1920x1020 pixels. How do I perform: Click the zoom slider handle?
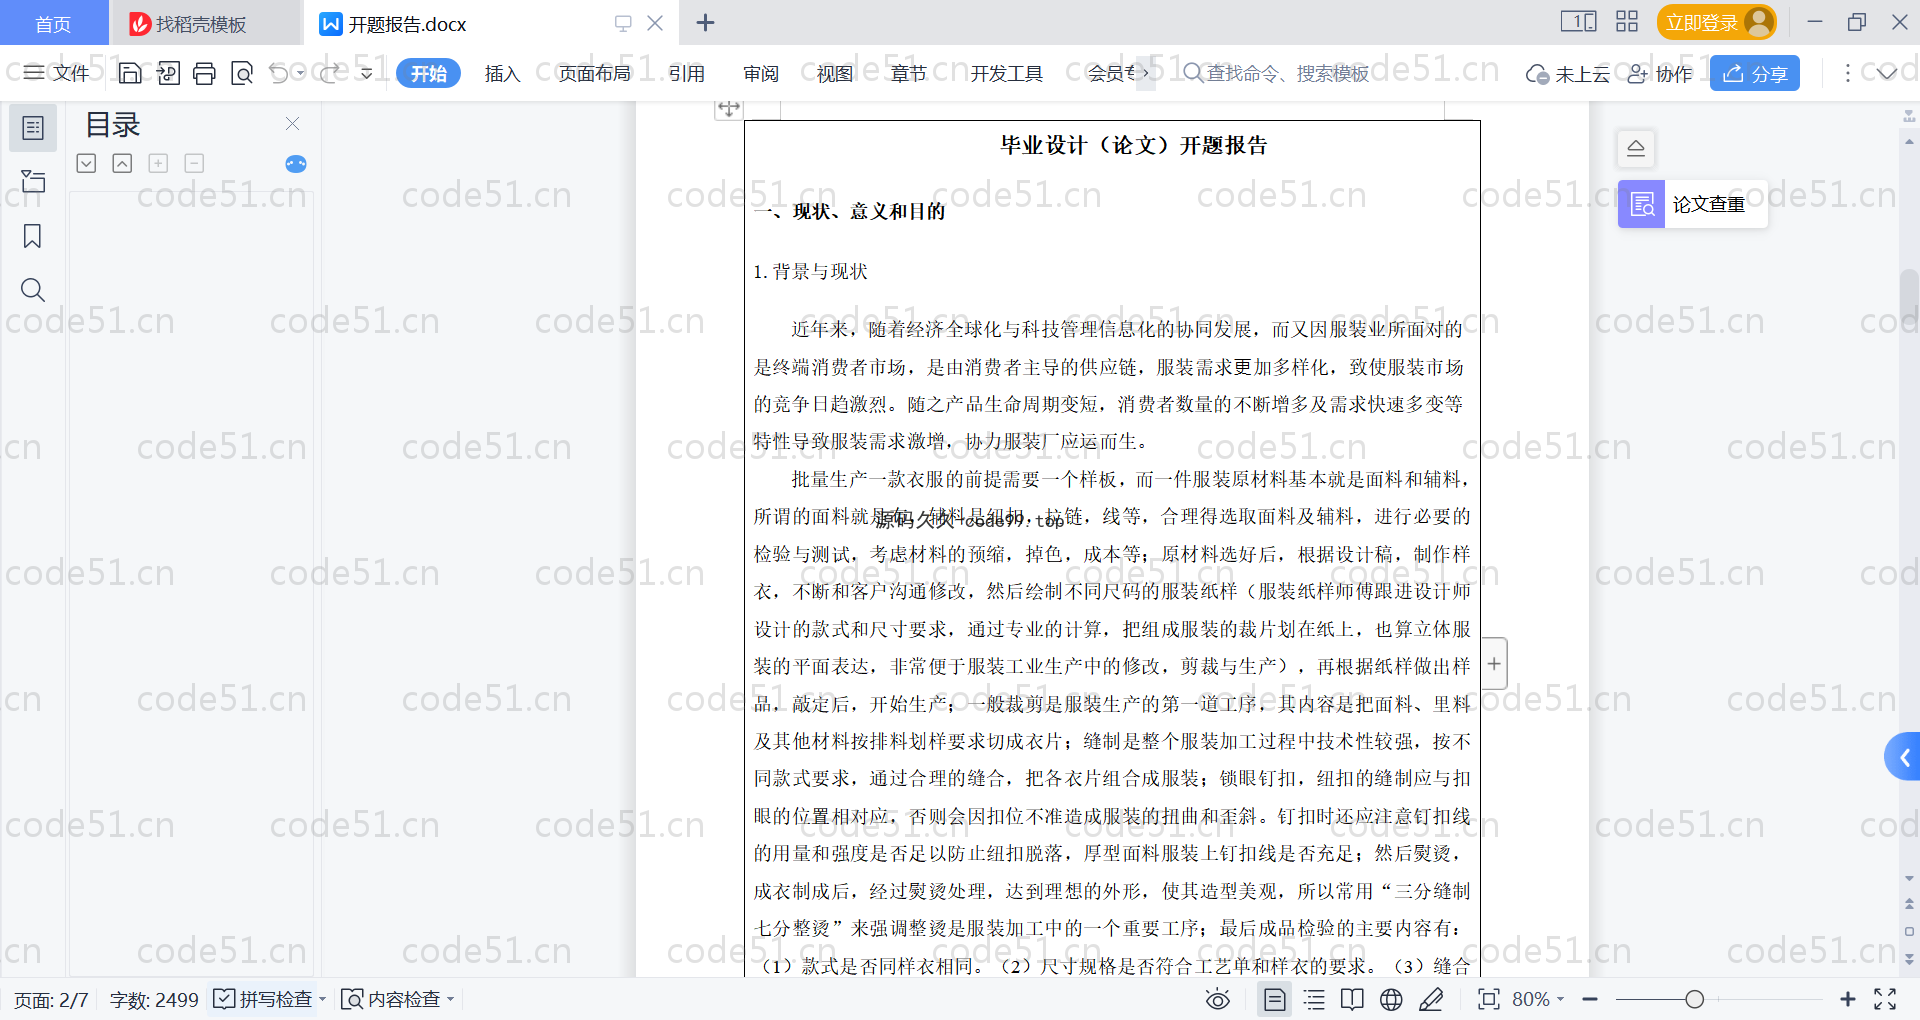click(x=1694, y=999)
